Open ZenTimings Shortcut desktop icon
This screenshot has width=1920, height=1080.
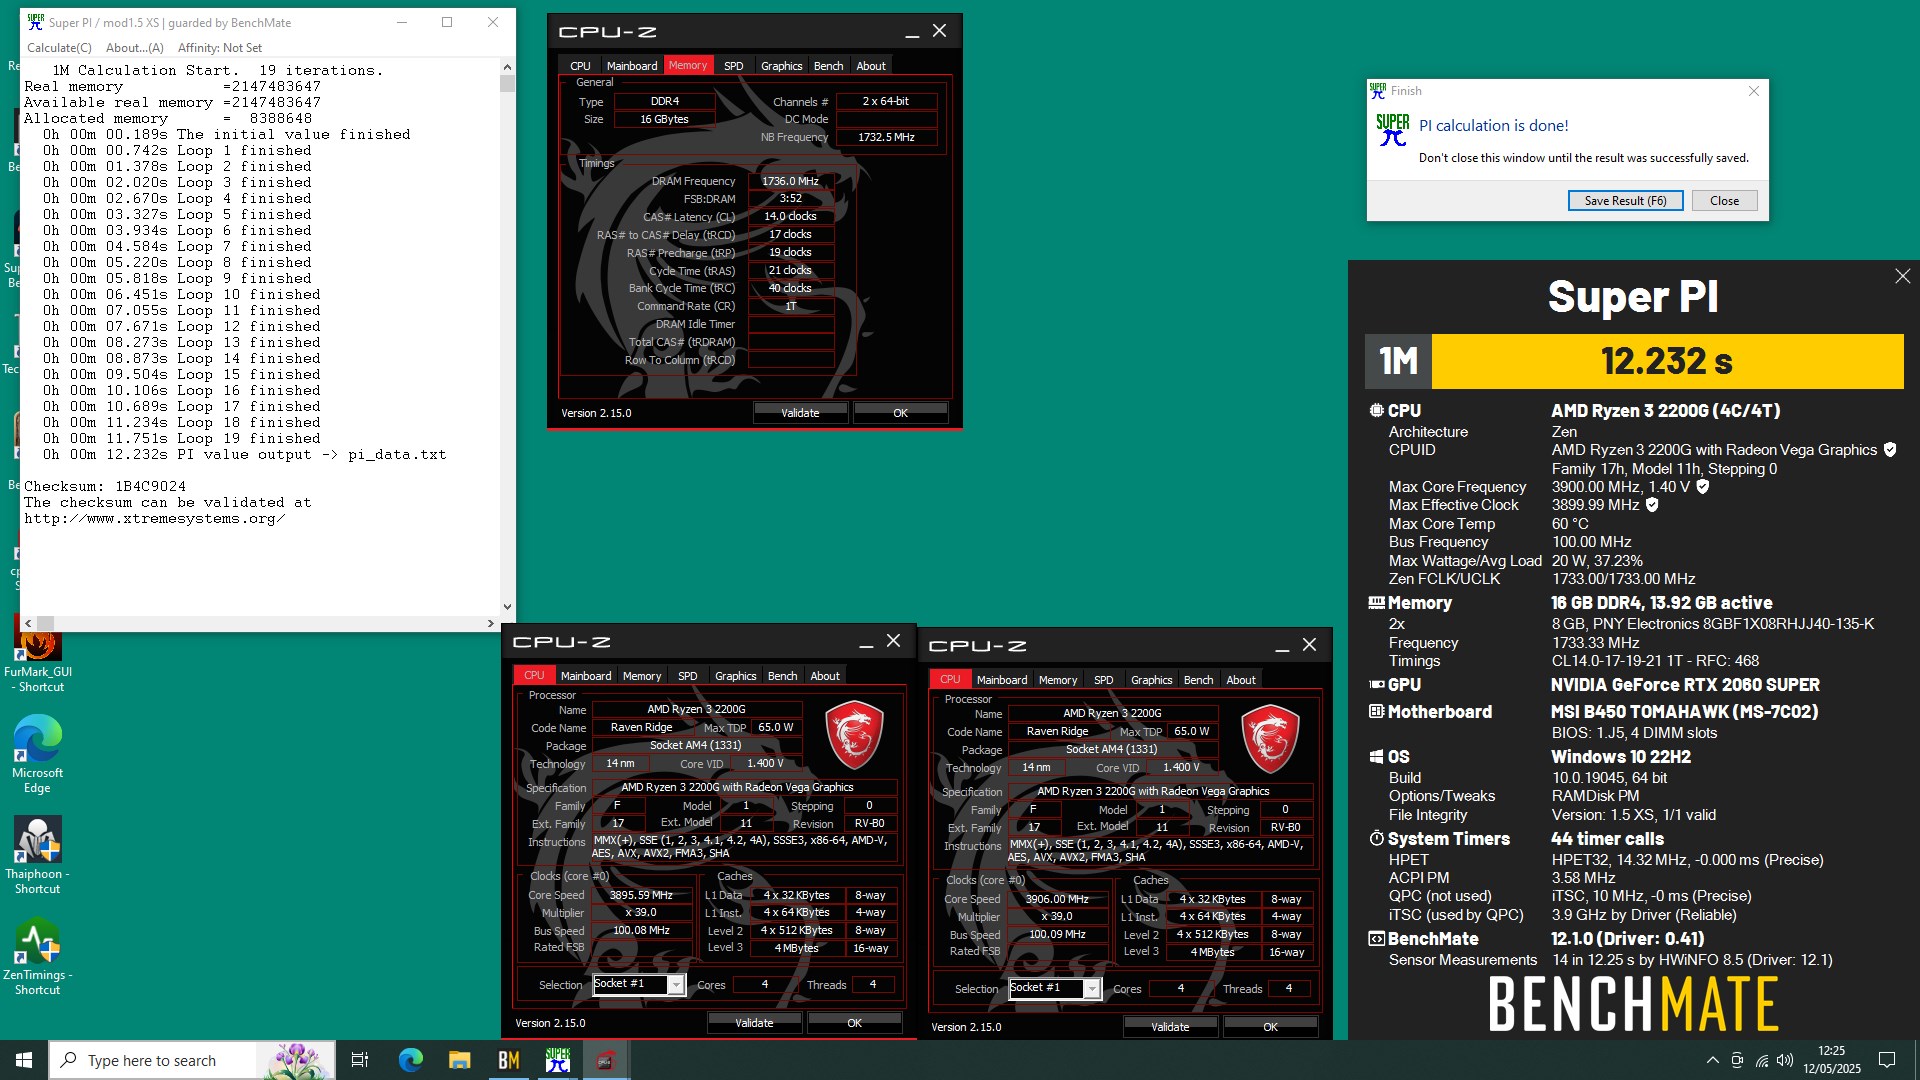coord(38,957)
